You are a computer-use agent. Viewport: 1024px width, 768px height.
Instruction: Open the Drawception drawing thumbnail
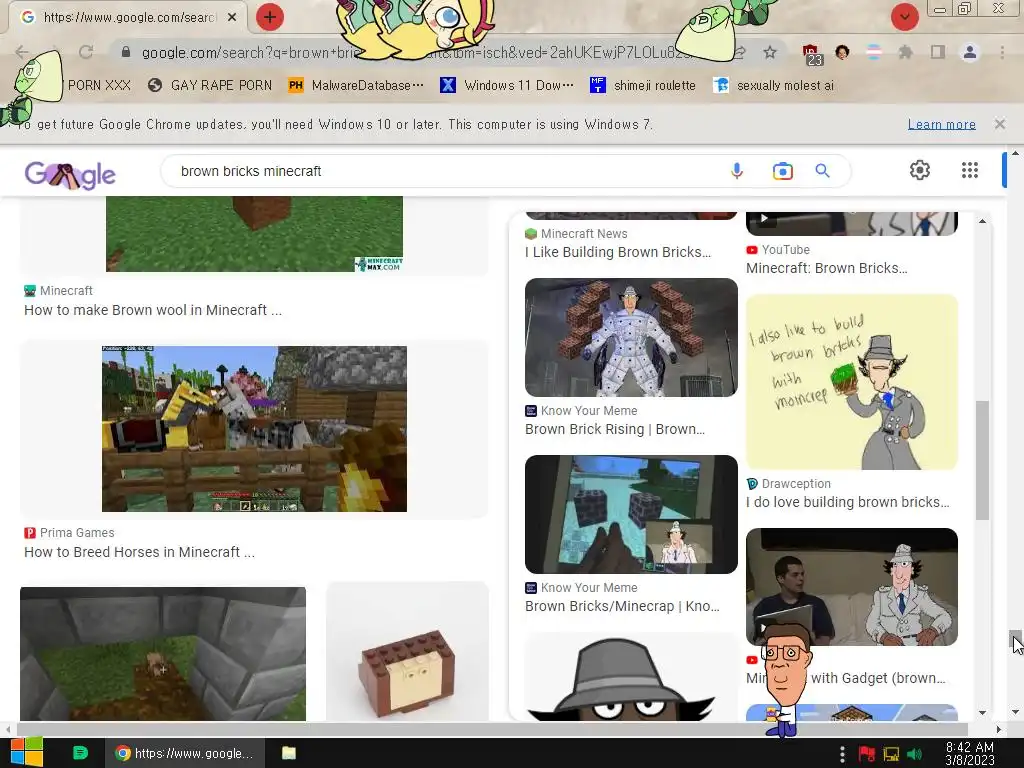click(x=852, y=382)
